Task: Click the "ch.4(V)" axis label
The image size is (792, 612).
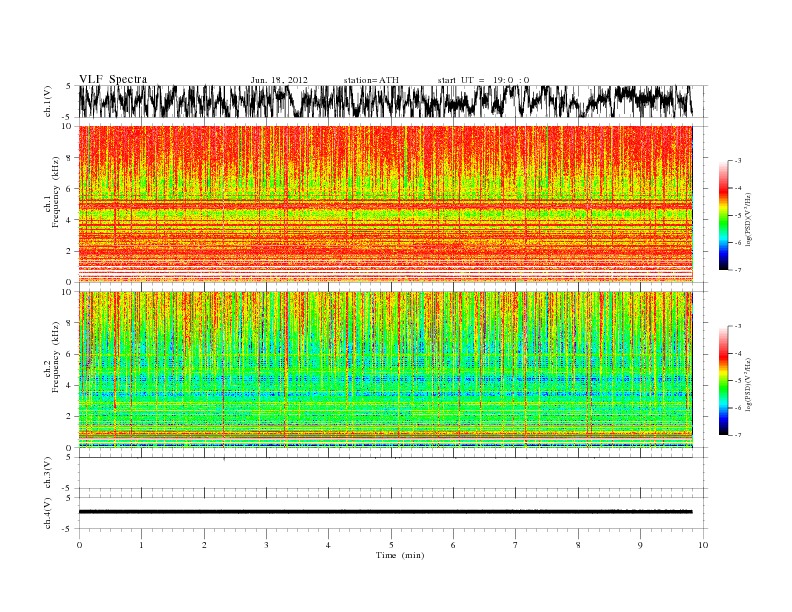Action: click(48, 513)
